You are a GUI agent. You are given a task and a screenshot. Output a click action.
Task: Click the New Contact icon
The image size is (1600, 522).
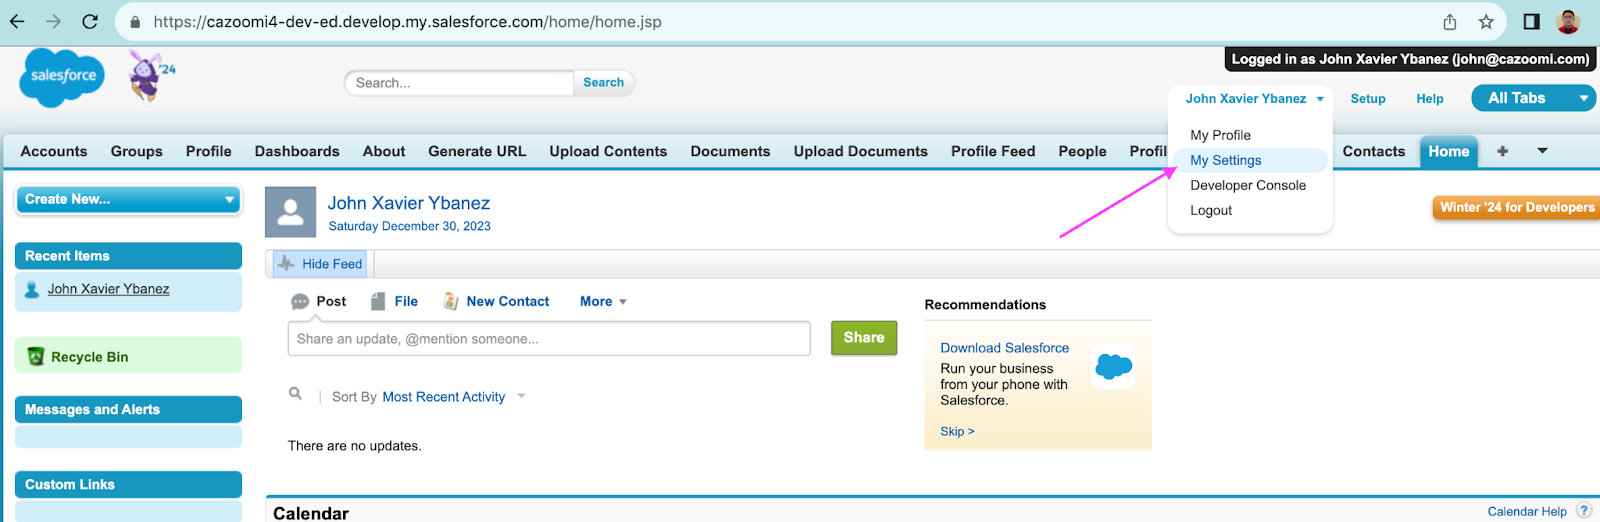(x=451, y=301)
